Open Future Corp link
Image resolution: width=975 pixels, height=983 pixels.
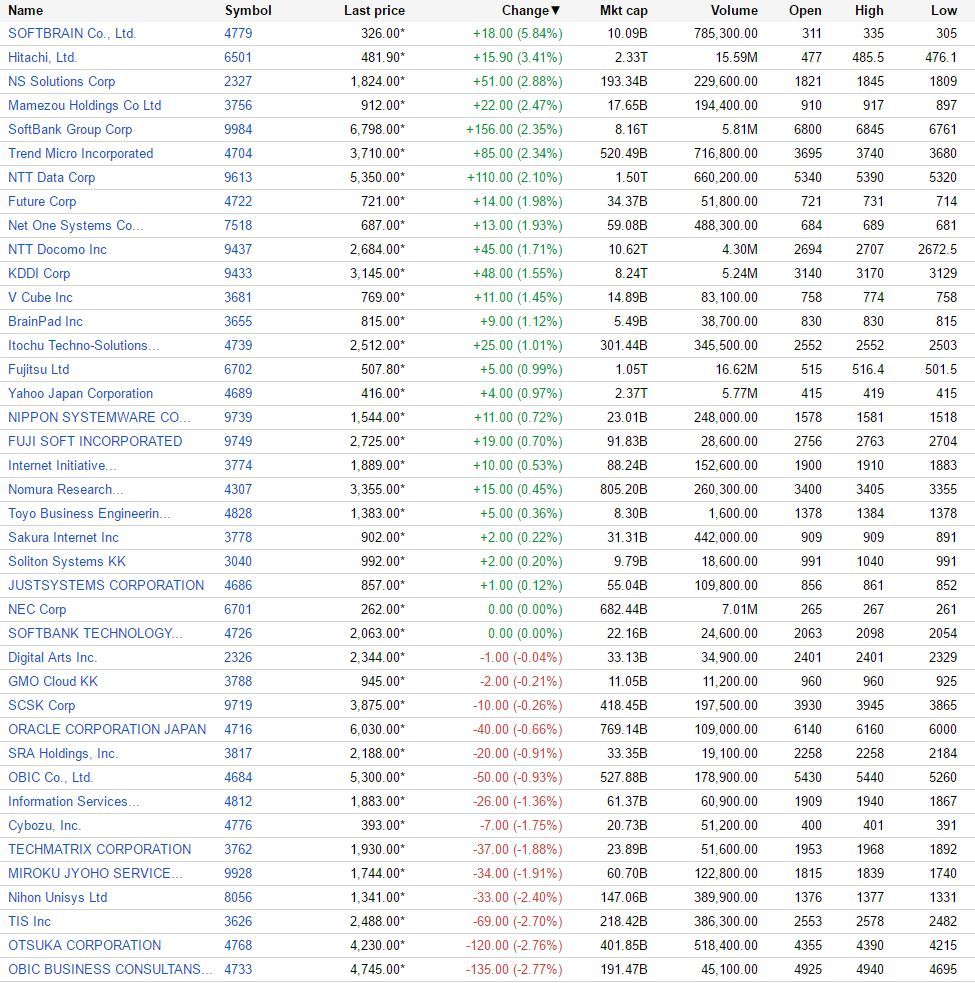point(42,202)
